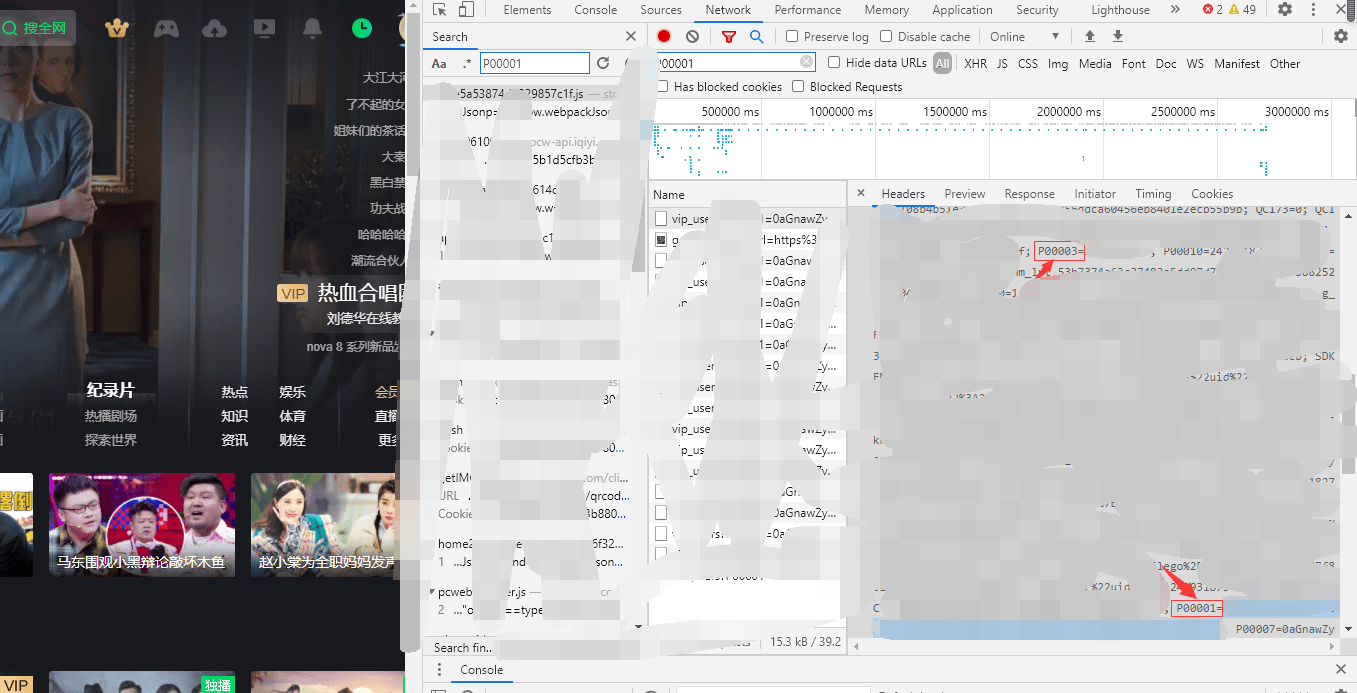Click the network search magnifier icon
This screenshot has width=1357, height=693.
point(756,36)
